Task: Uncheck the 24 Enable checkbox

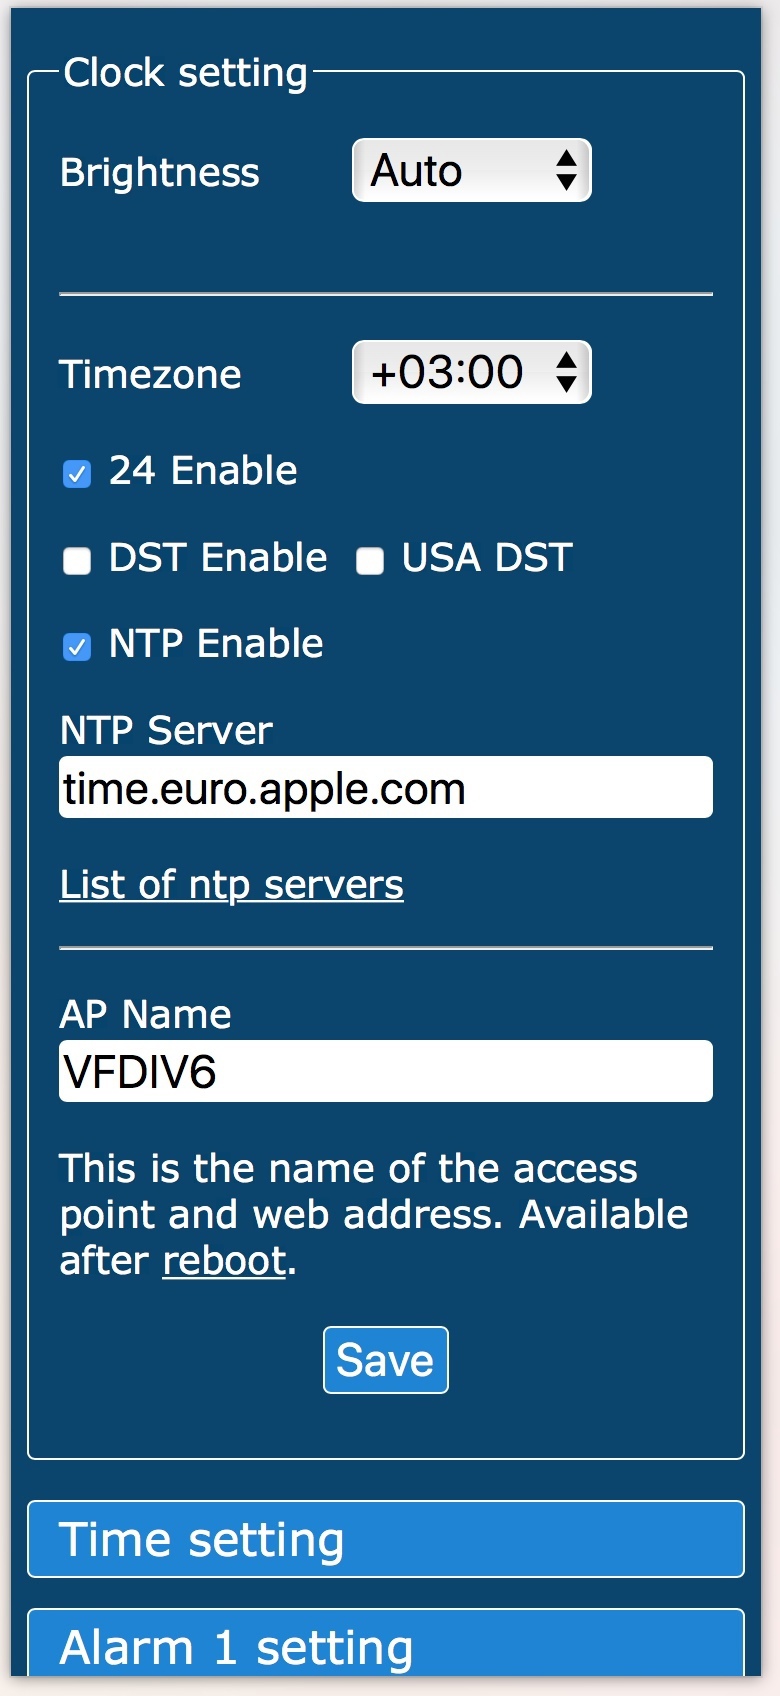Action: 77,473
